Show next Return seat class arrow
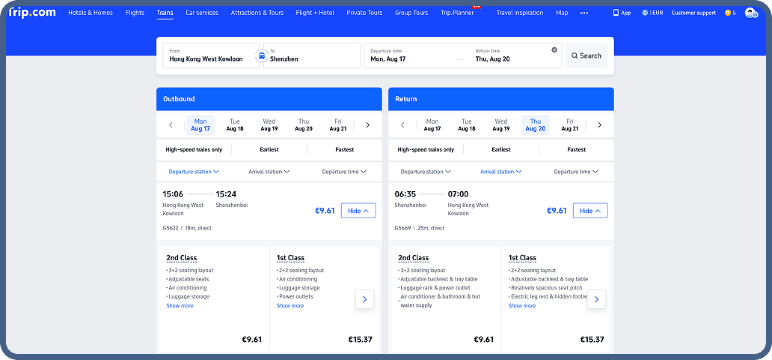Viewport: 772px width, 360px height. 597,299
